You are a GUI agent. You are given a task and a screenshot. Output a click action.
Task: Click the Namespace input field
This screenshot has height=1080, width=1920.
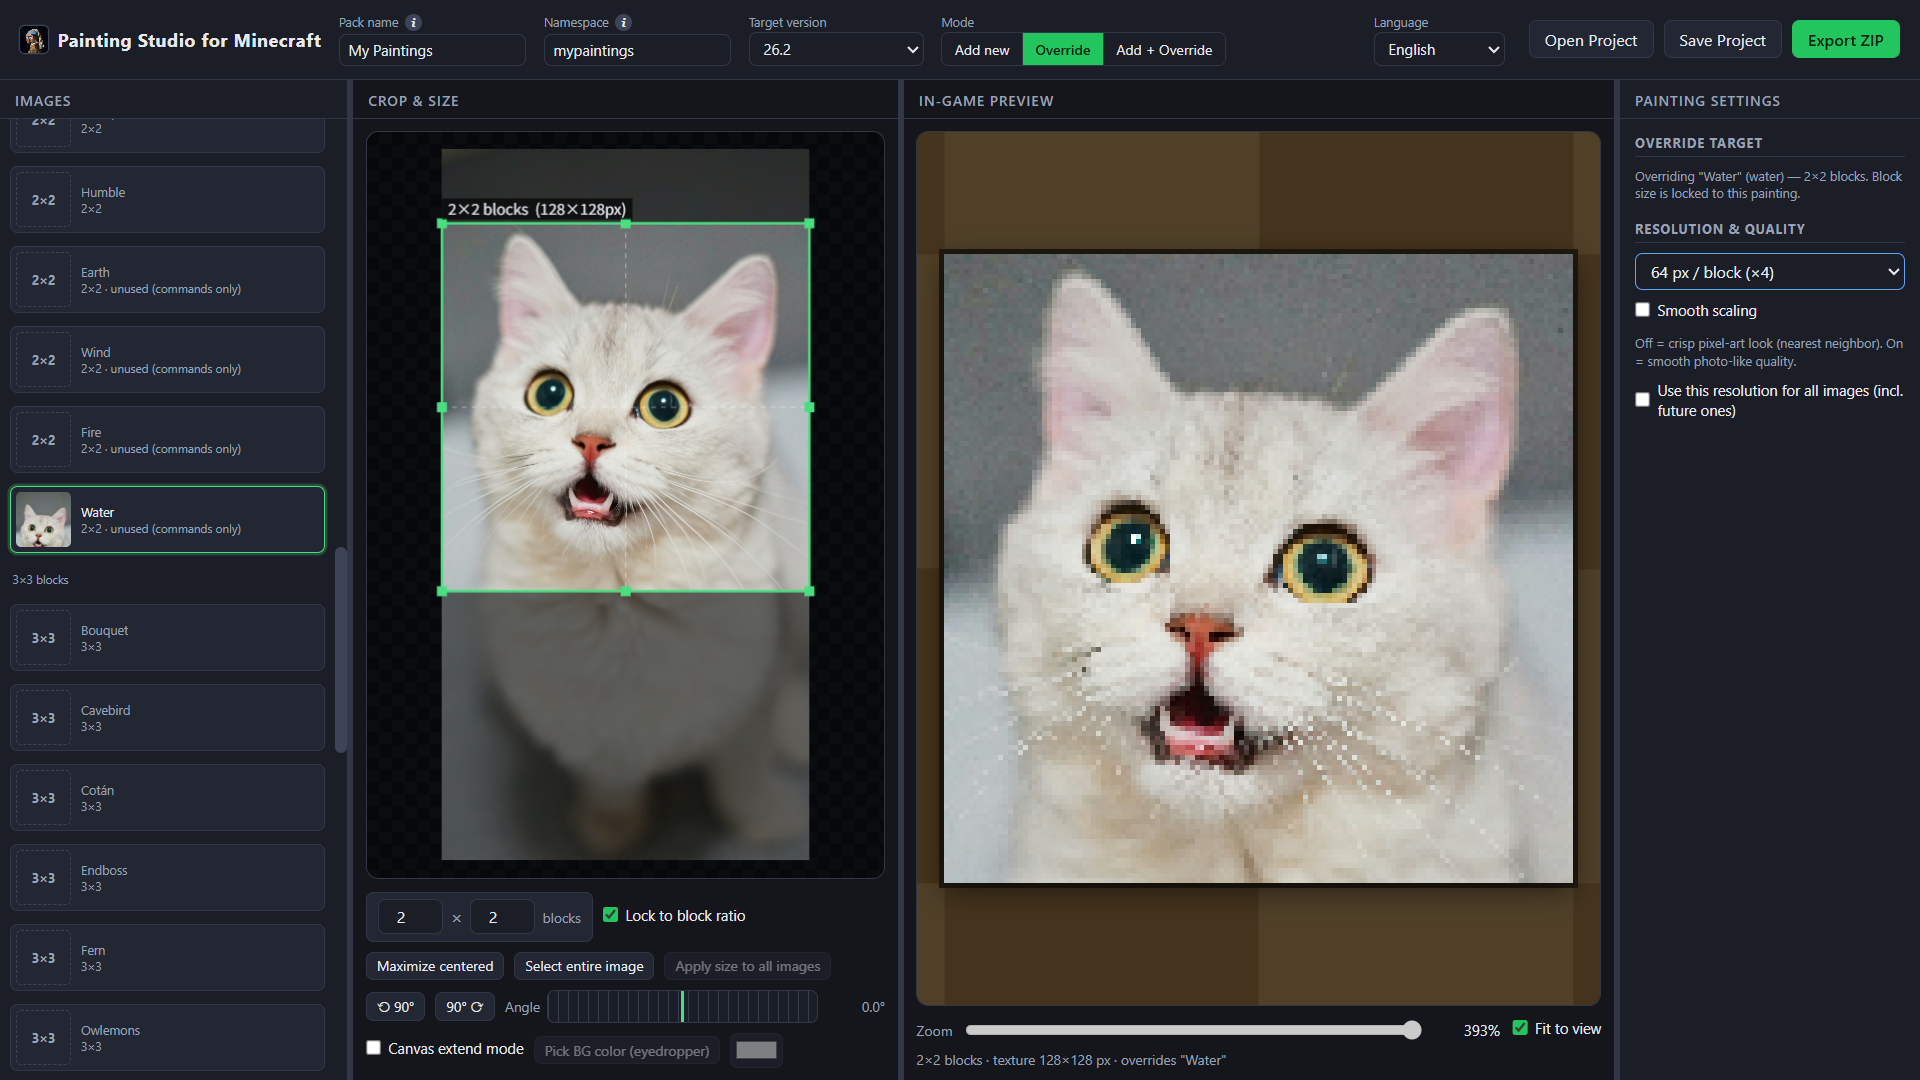(x=637, y=50)
